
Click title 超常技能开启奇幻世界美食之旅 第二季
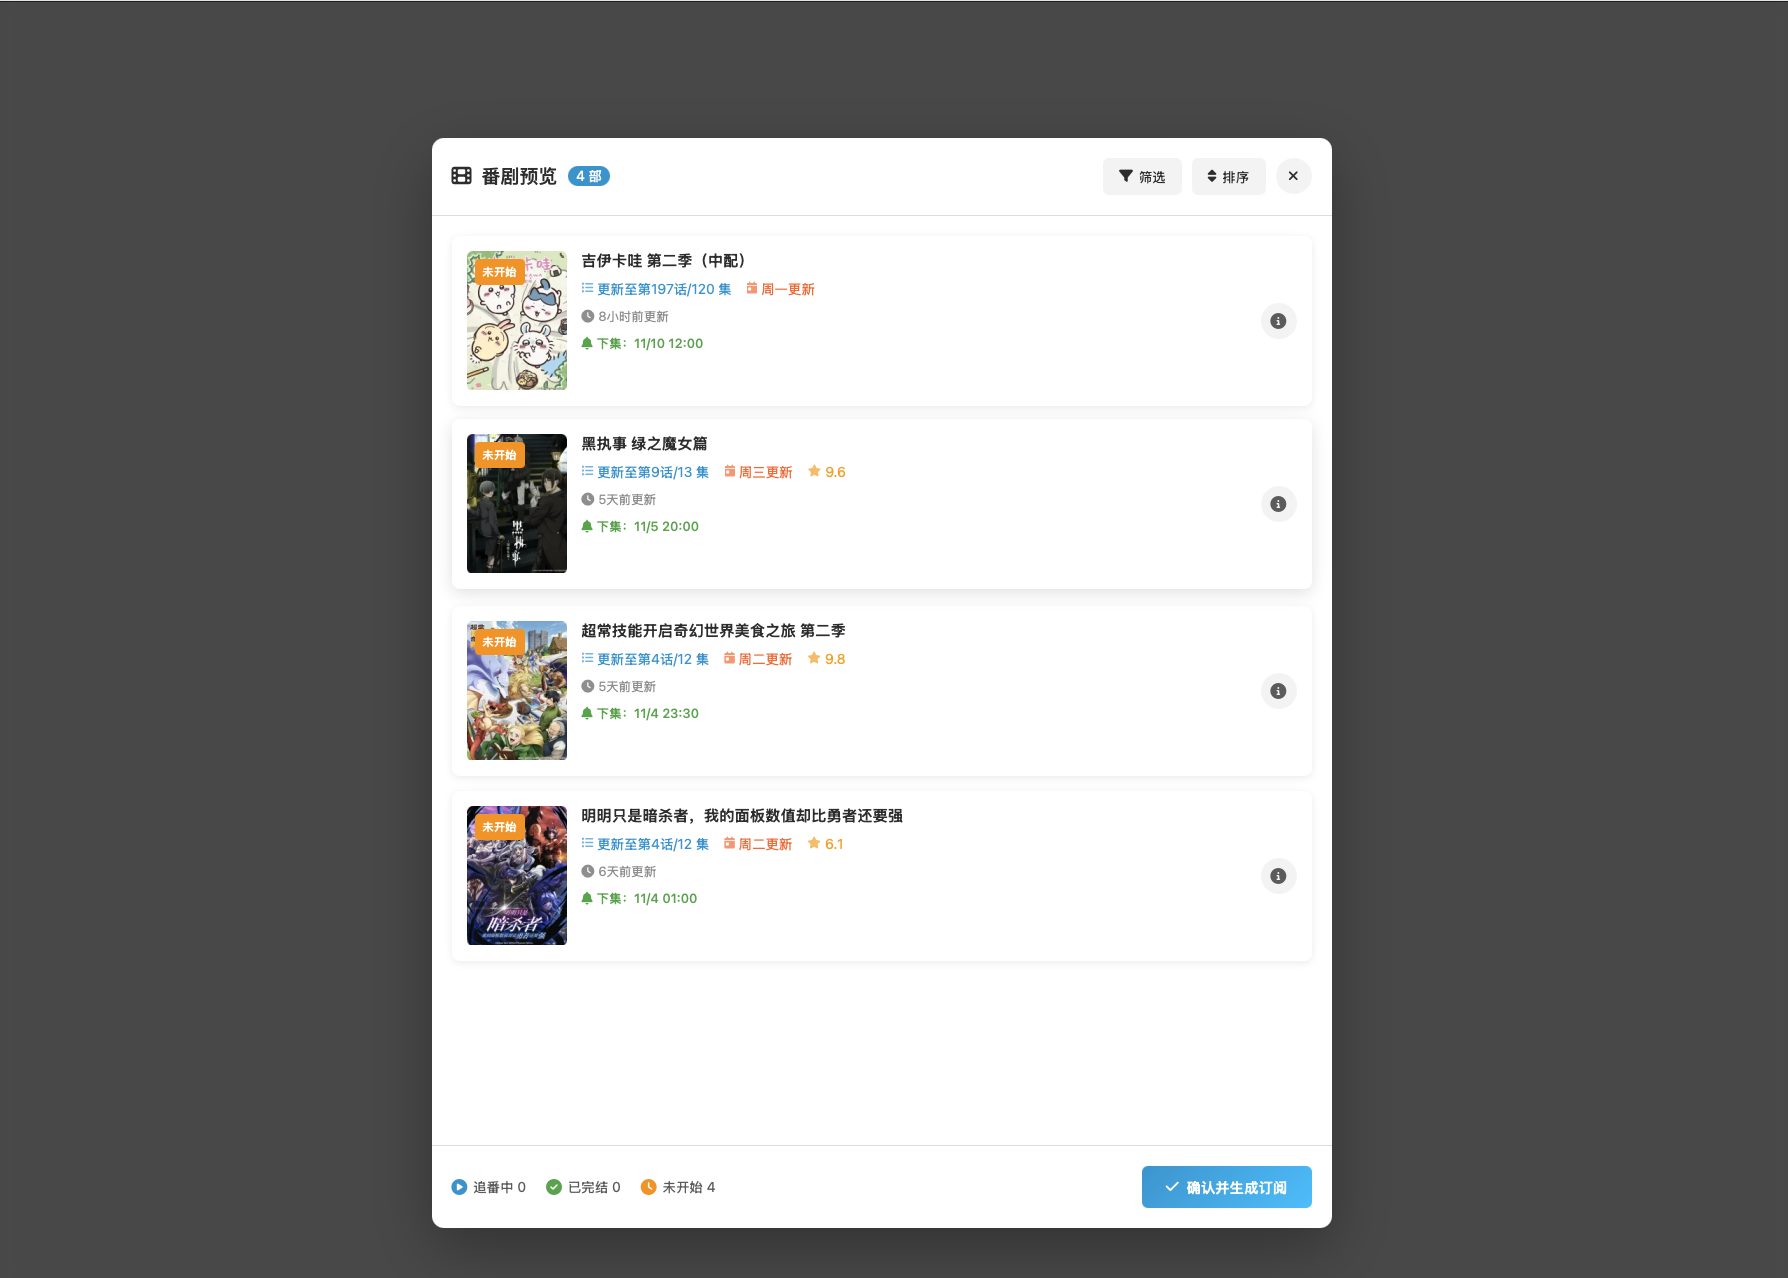(713, 630)
